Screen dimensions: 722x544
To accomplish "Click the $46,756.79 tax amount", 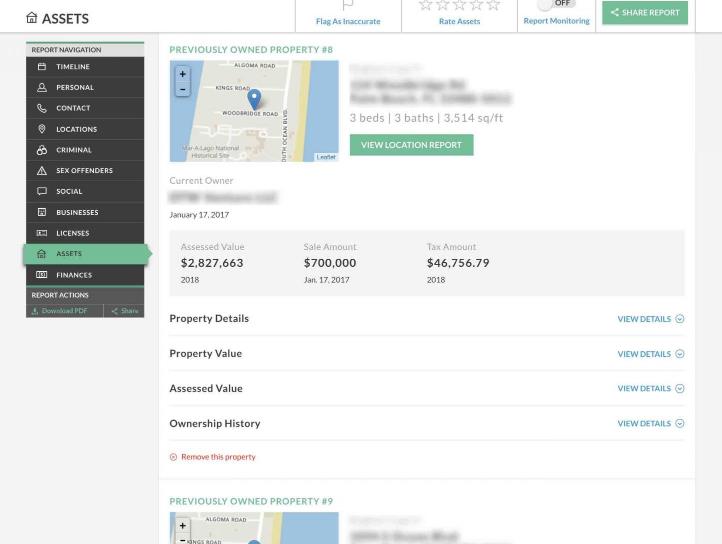I will 458,263.
